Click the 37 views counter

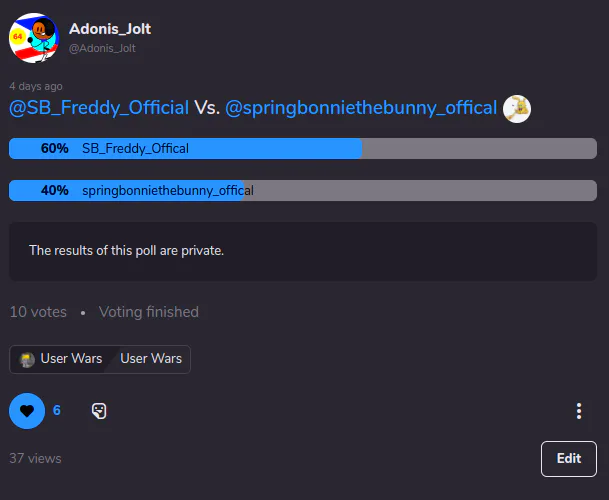35,458
